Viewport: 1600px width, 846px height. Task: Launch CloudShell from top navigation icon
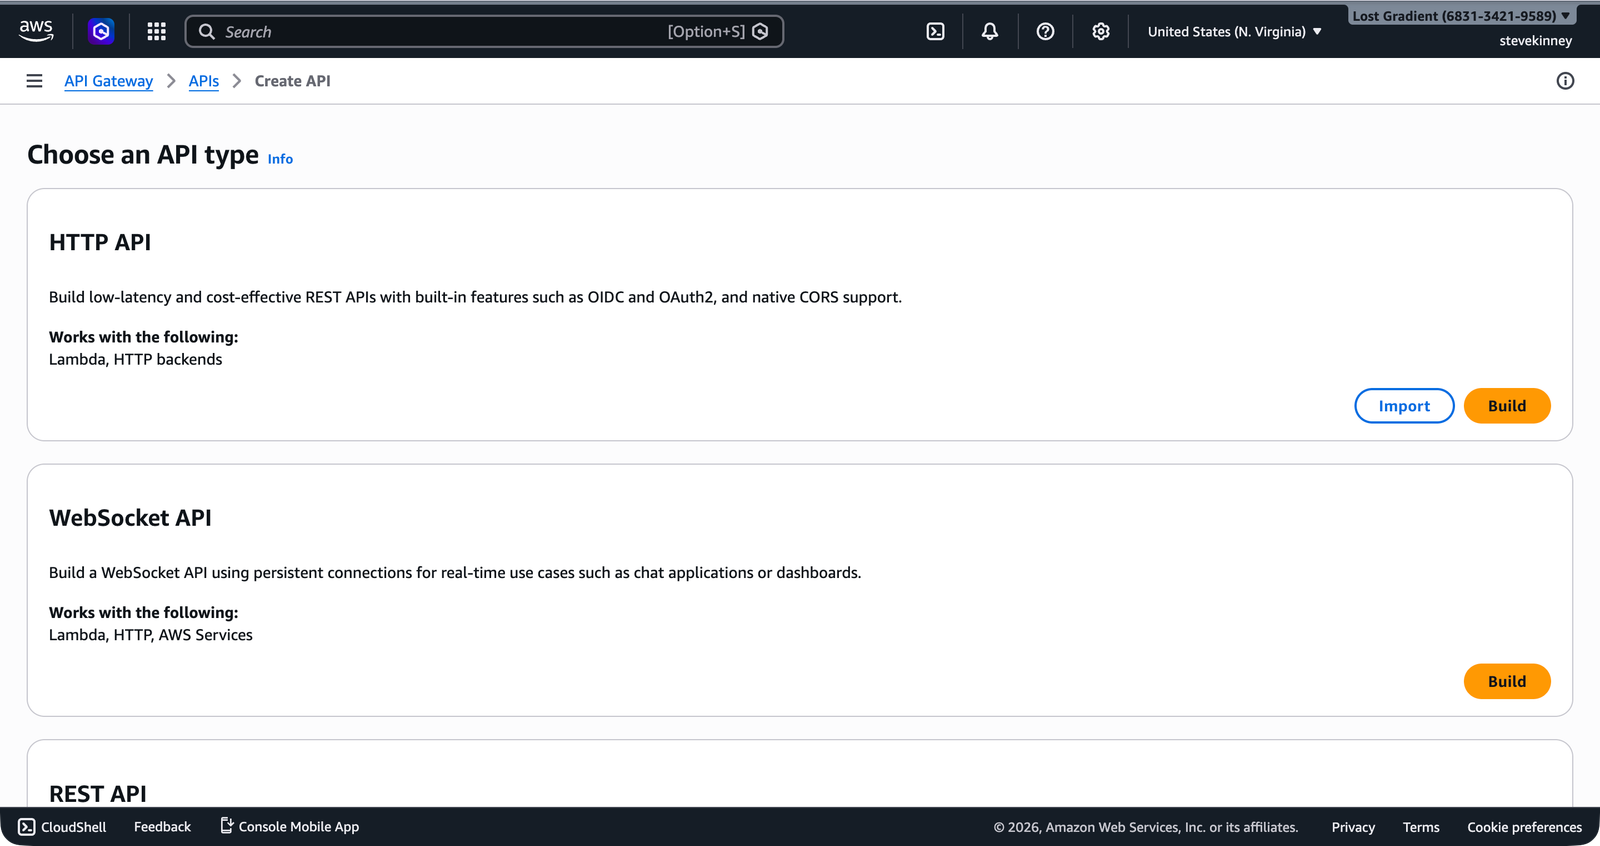pos(935,32)
